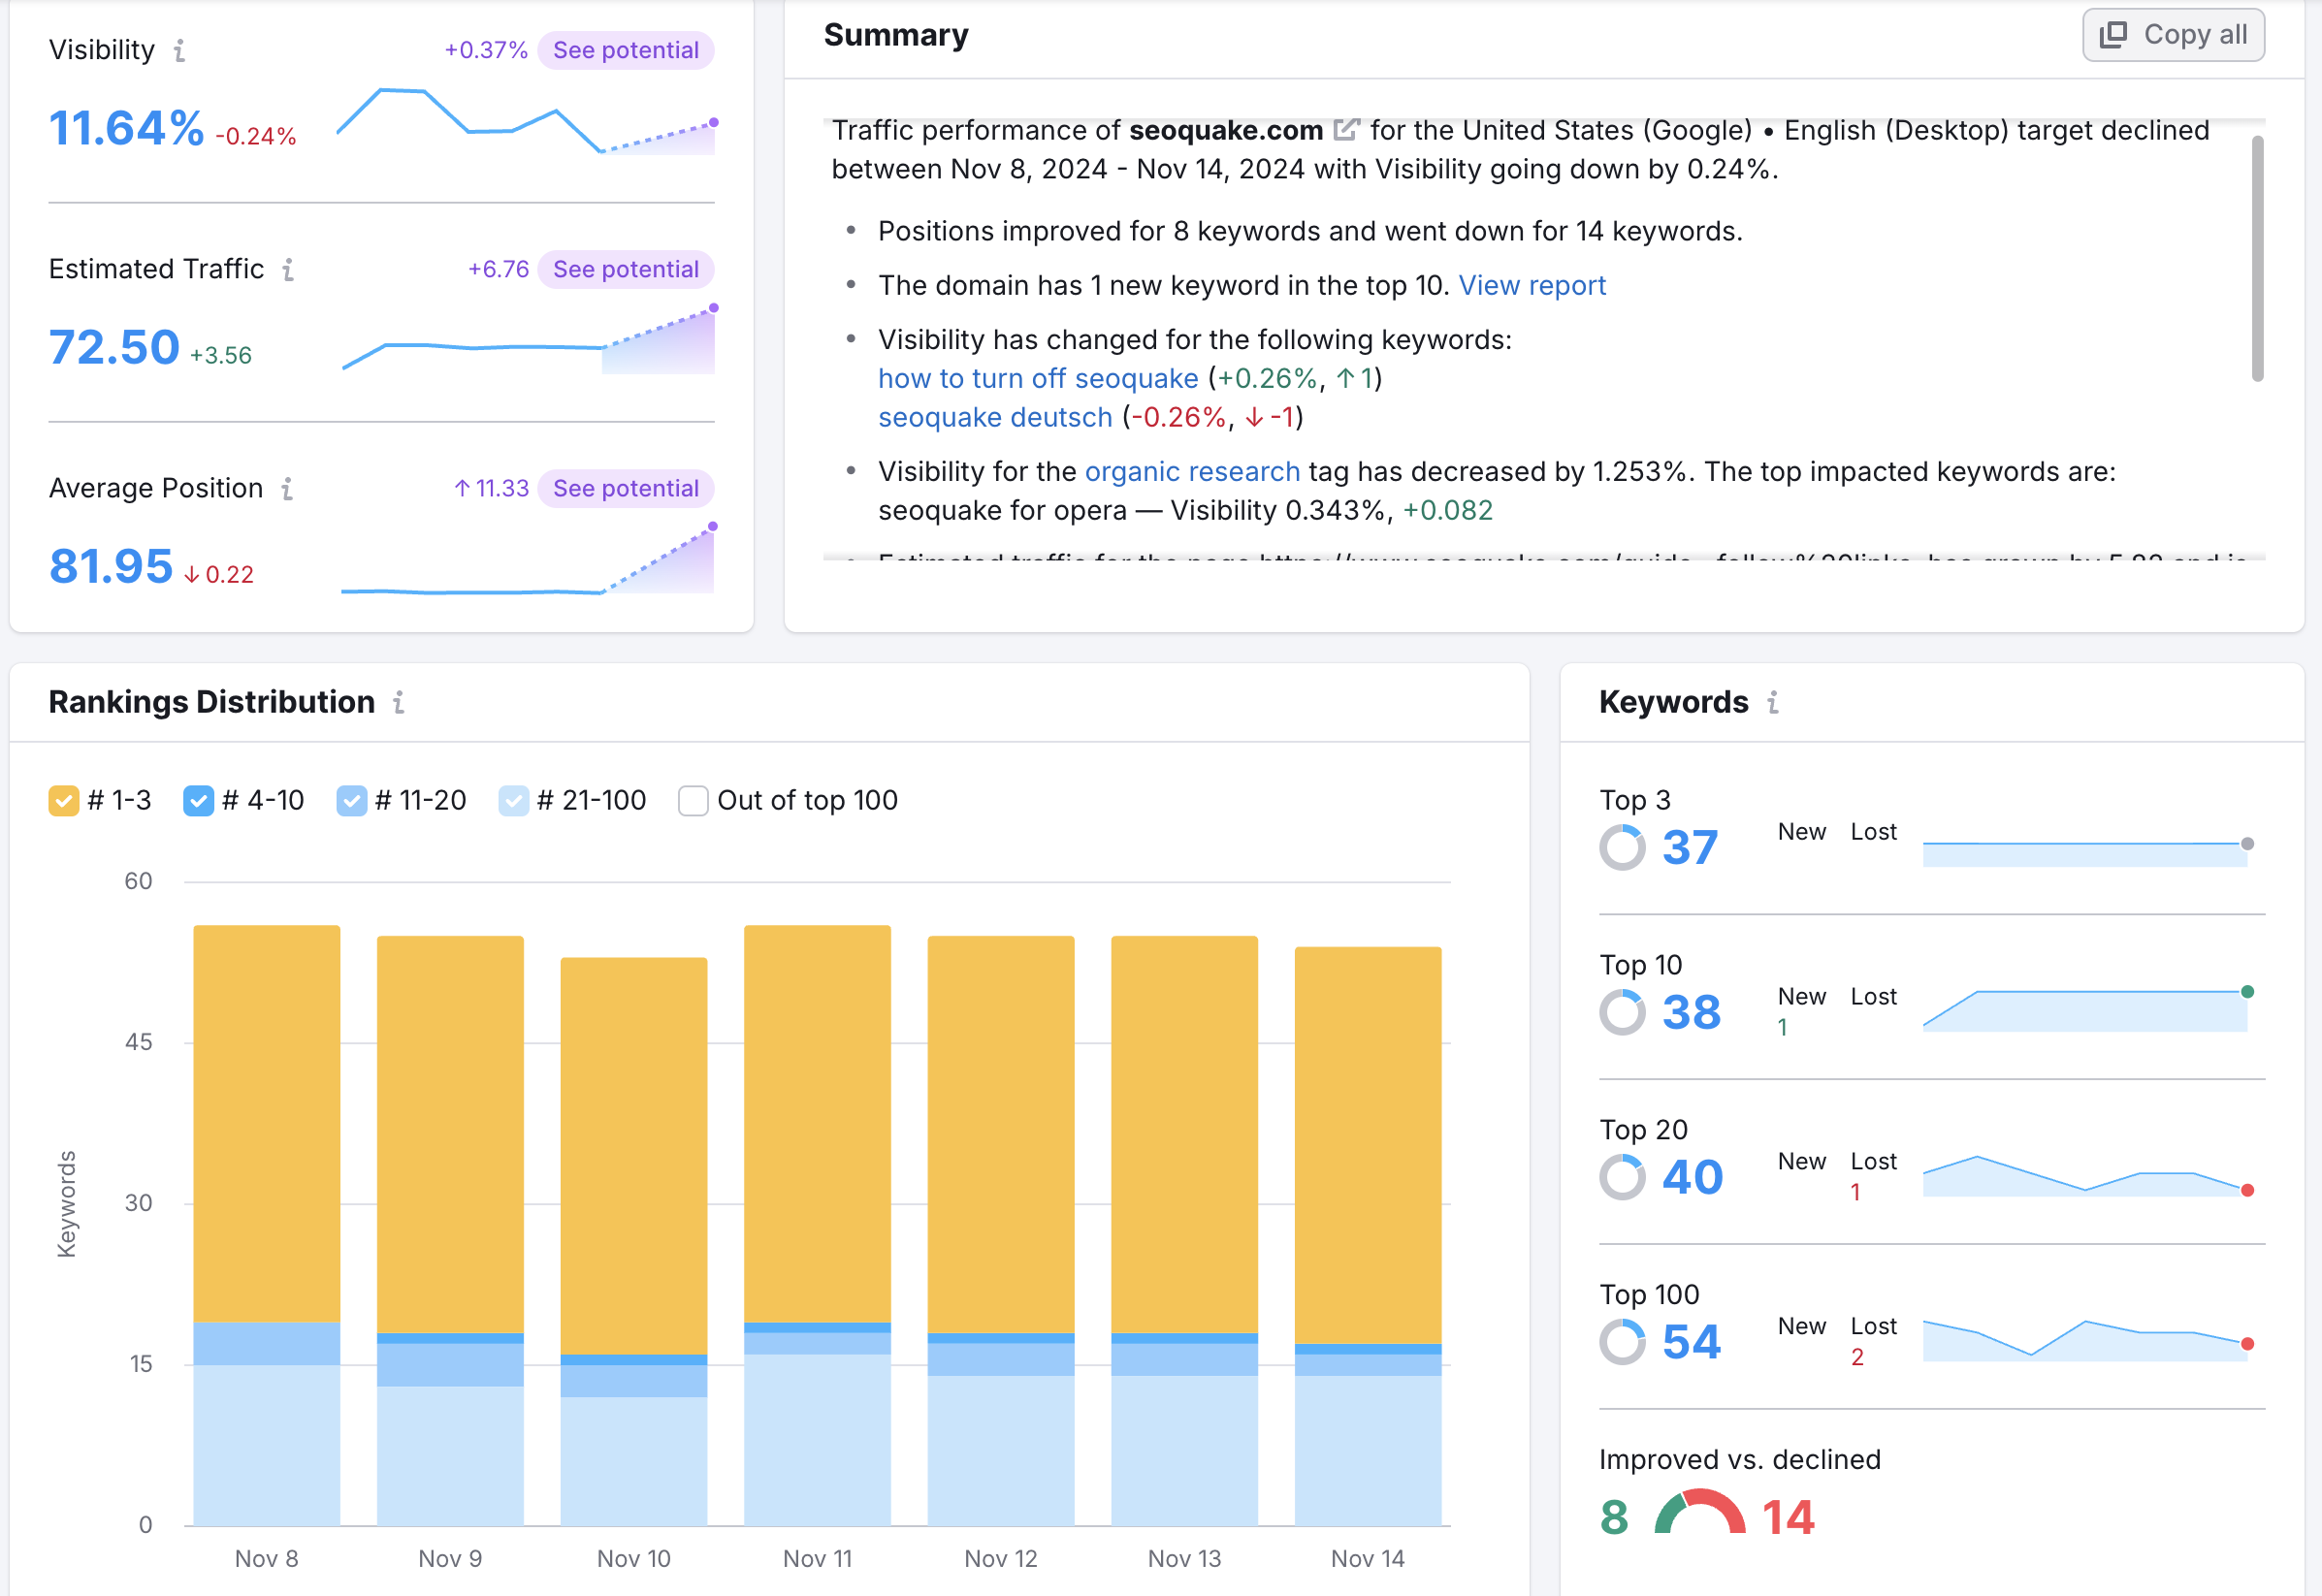Disable the "# 21-100" filter checkbox
Viewport: 2322px width, 1596px height.
point(514,800)
